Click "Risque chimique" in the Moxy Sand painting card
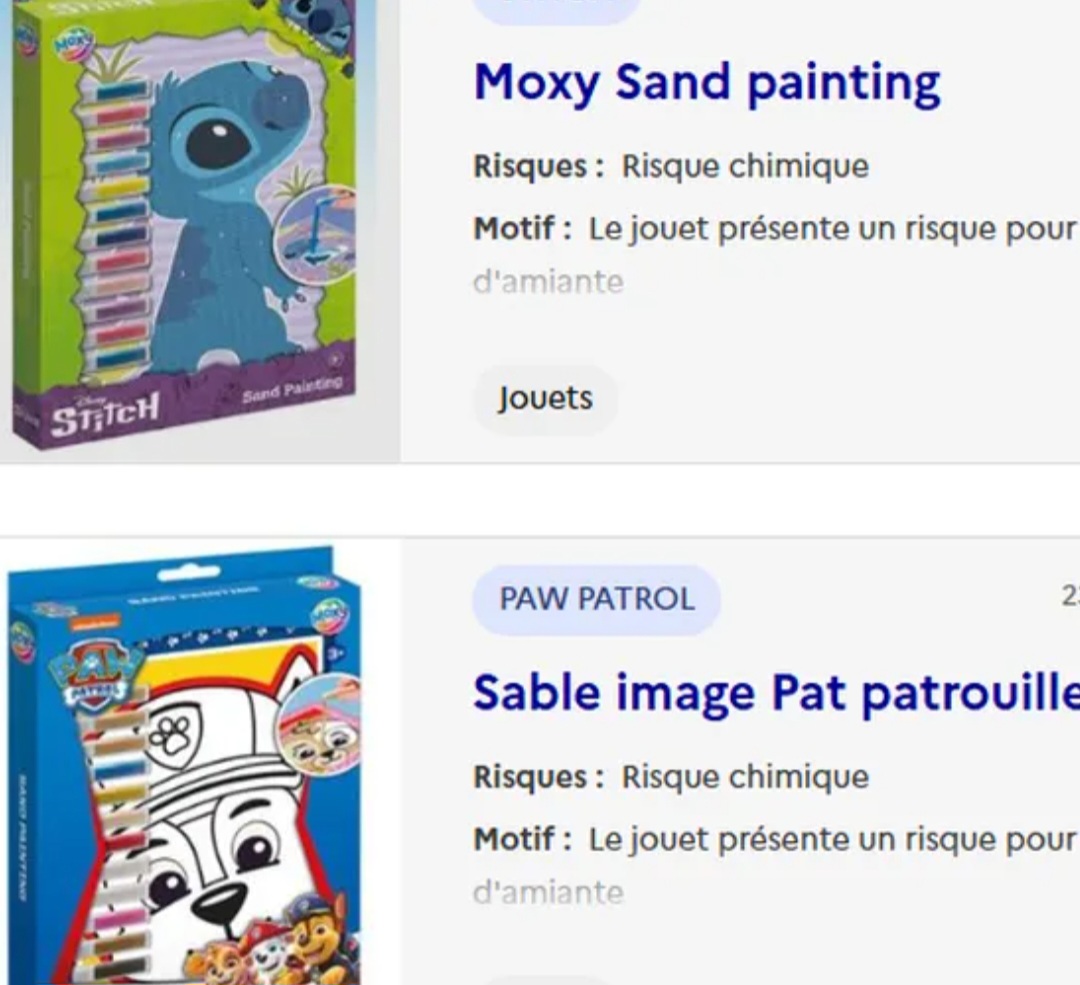Viewport: 1080px width, 985px height. (x=745, y=166)
